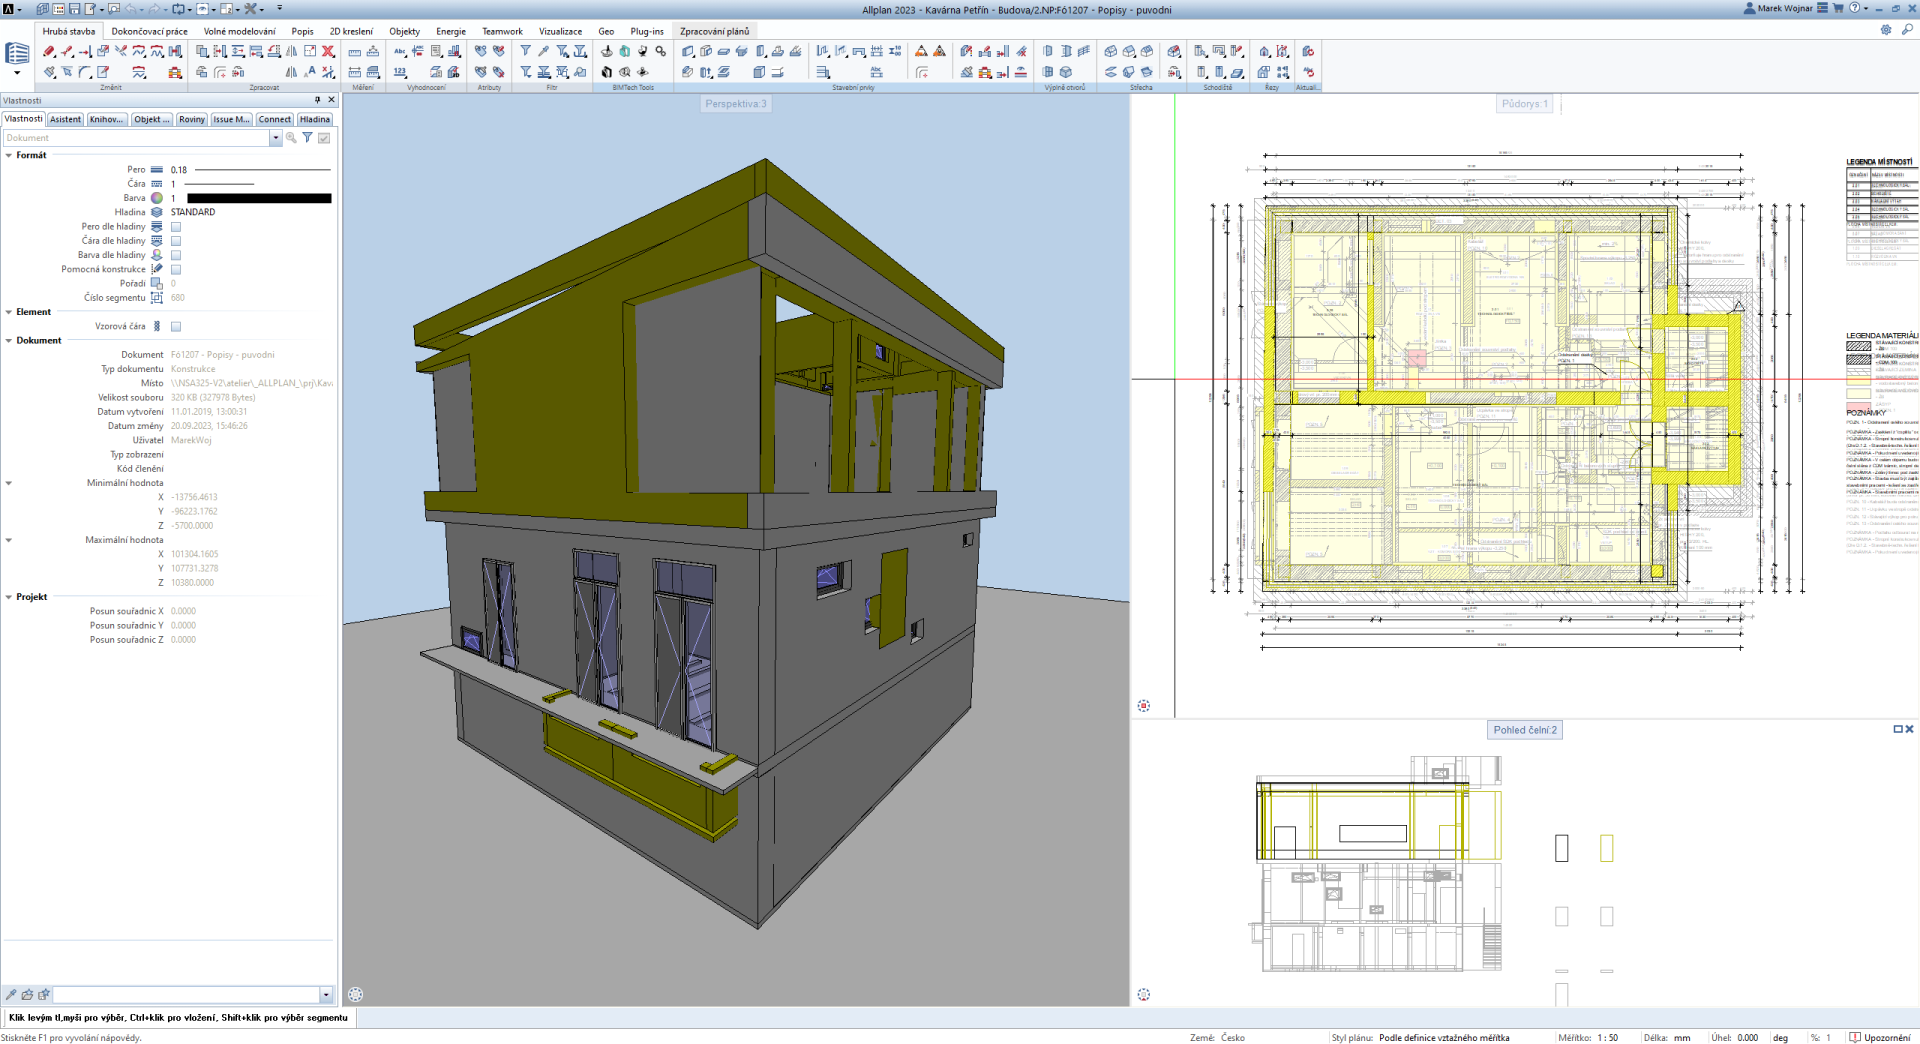Click the black Barva color swatch
The image size is (1920, 1044).
[x=259, y=199]
